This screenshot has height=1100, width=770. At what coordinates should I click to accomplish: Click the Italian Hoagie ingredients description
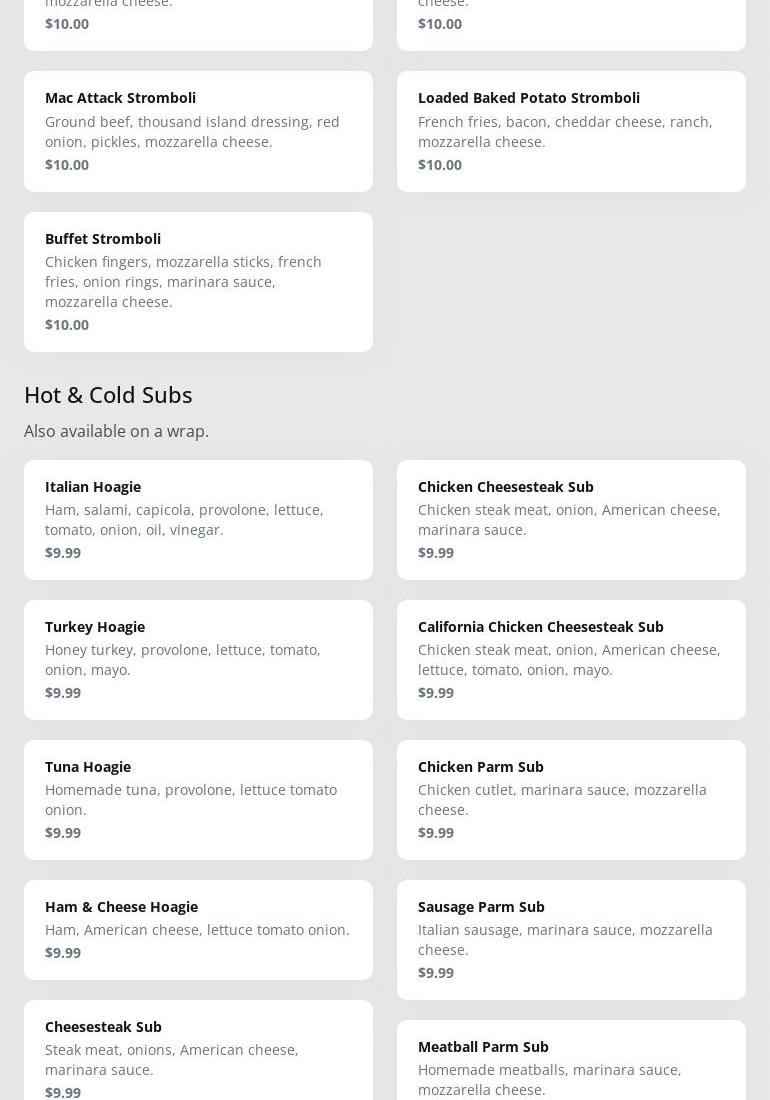point(184,519)
